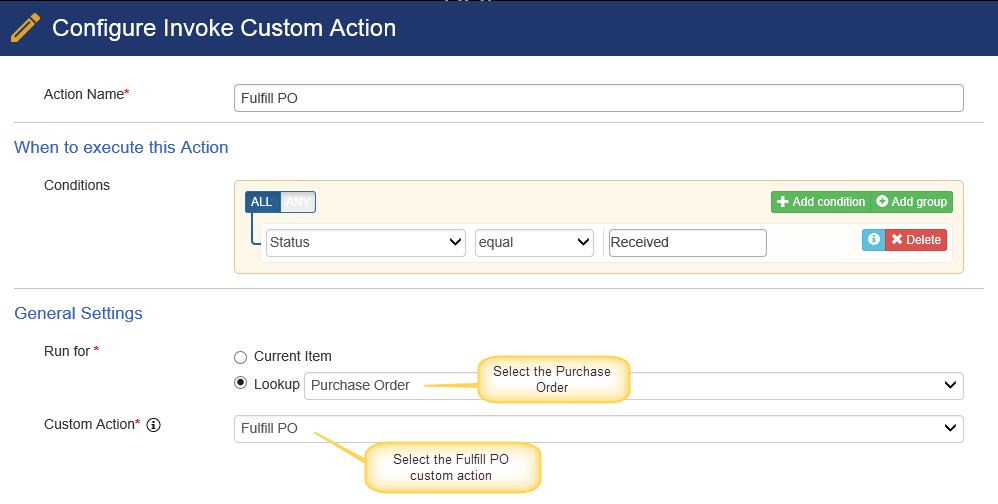Expand the Purchase Order lookup dropdown
The height and width of the screenshot is (504, 998).
[x=634, y=386]
